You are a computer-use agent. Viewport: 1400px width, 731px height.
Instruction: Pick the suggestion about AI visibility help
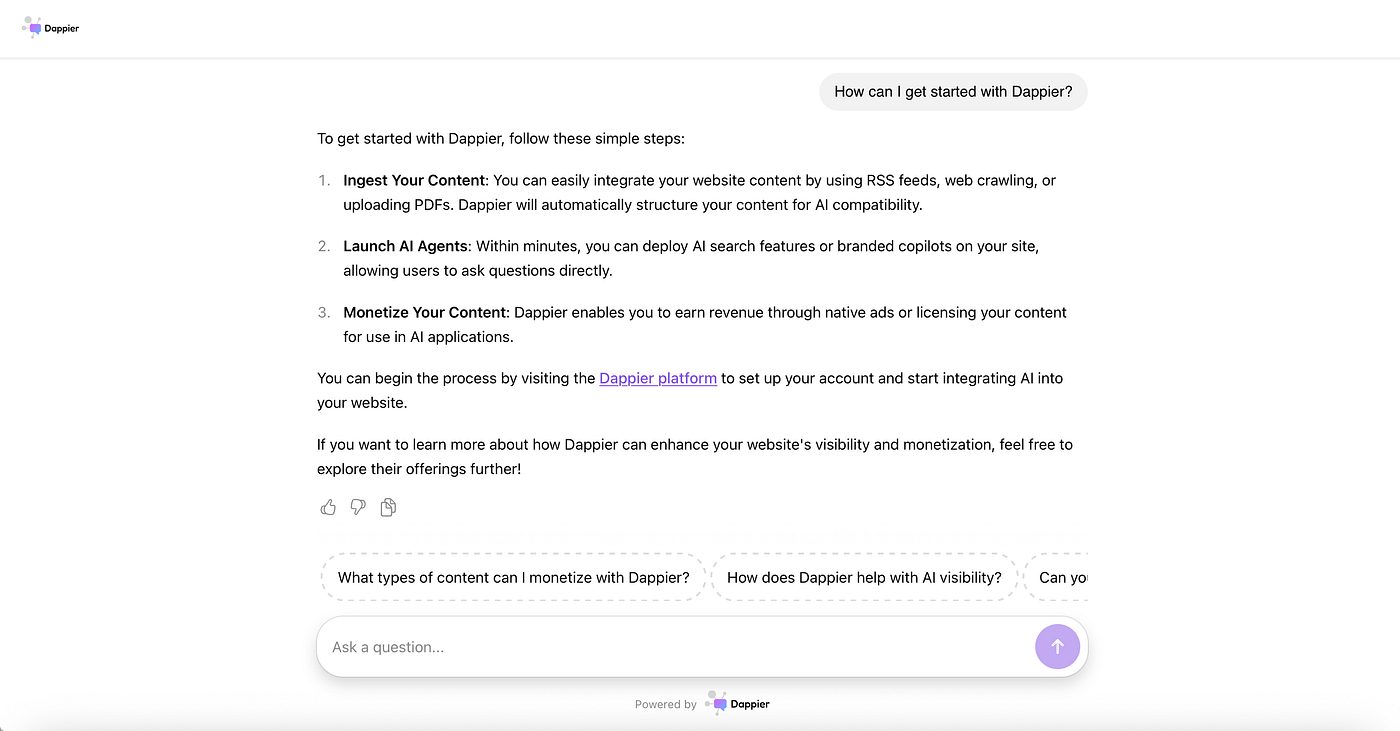pyautogui.click(x=864, y=577)
